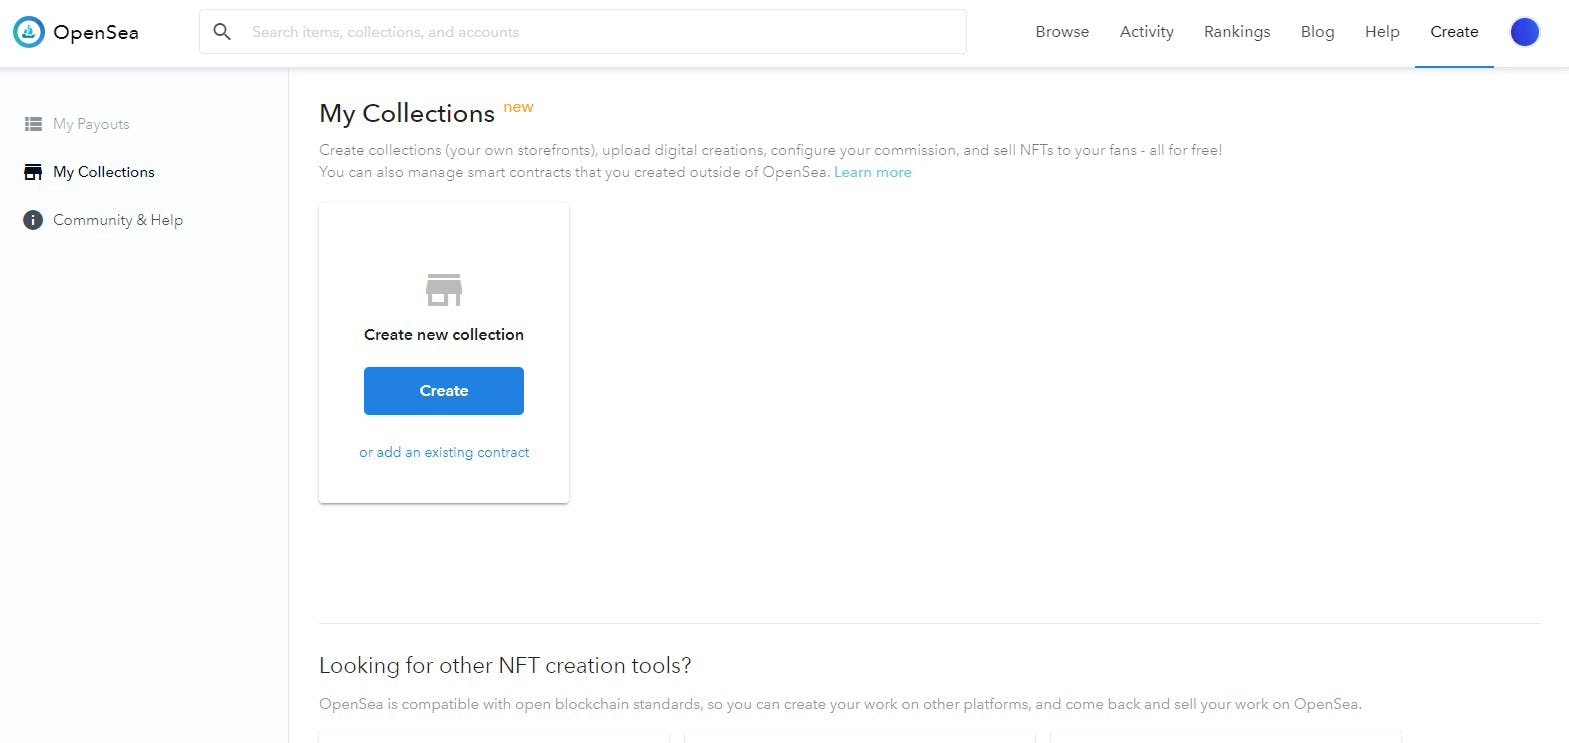Open the Help menu item
This screenshot has width=1569, height=743.
pos(1382,32)
